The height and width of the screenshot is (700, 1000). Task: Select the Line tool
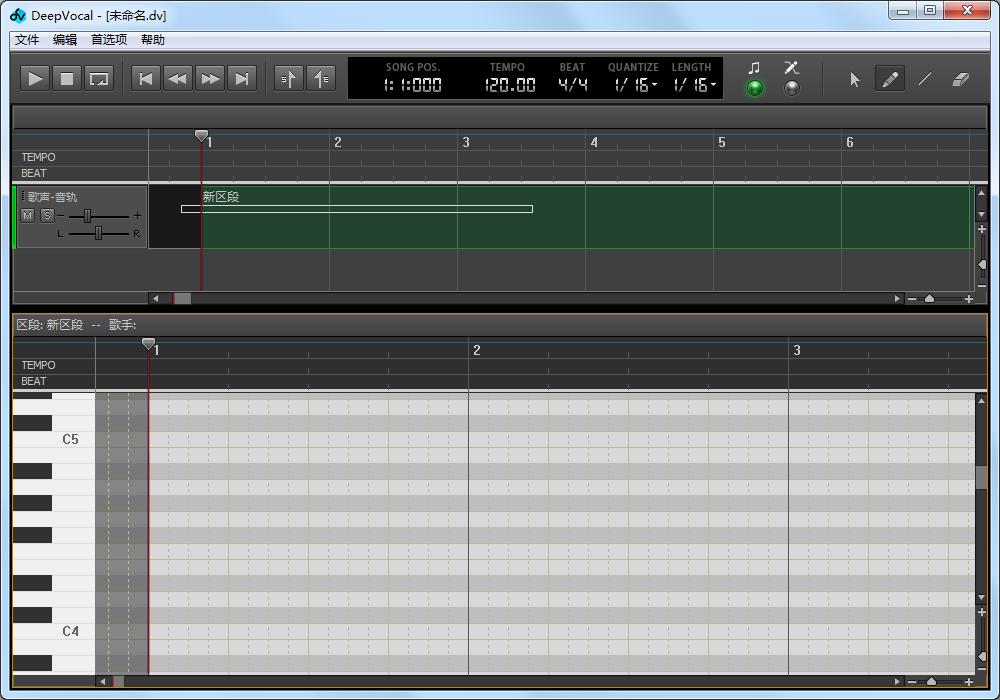(x=925, y=79)
